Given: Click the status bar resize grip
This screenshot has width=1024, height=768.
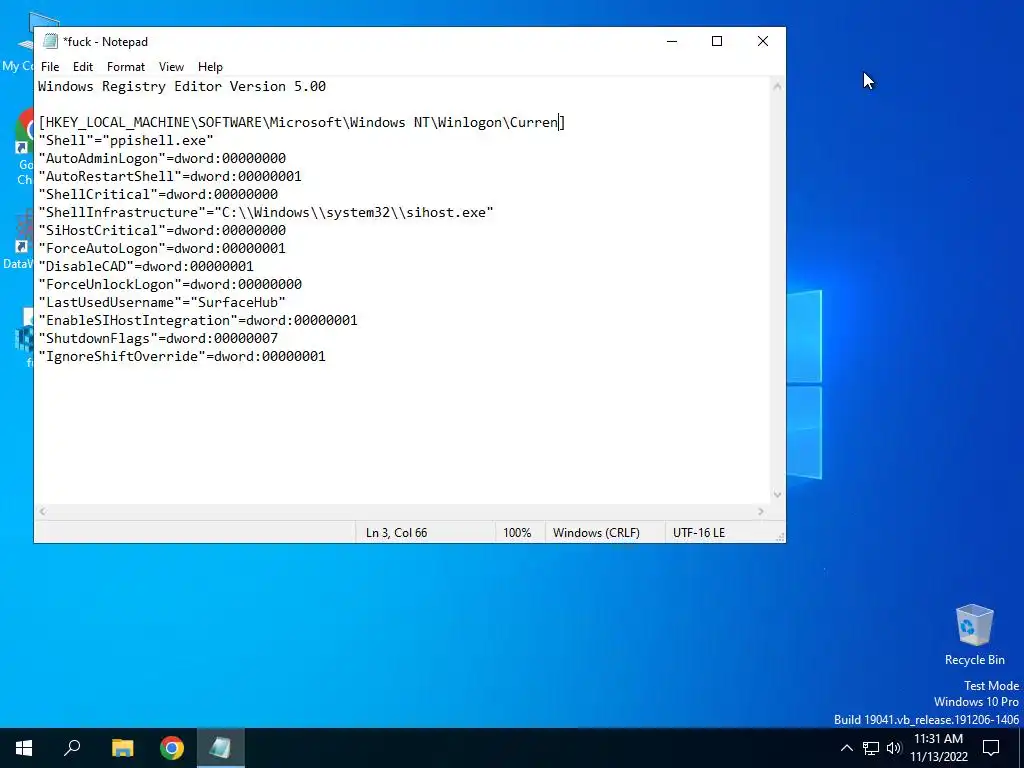Looking at the screenshot, I should click(x=780, y=537).
